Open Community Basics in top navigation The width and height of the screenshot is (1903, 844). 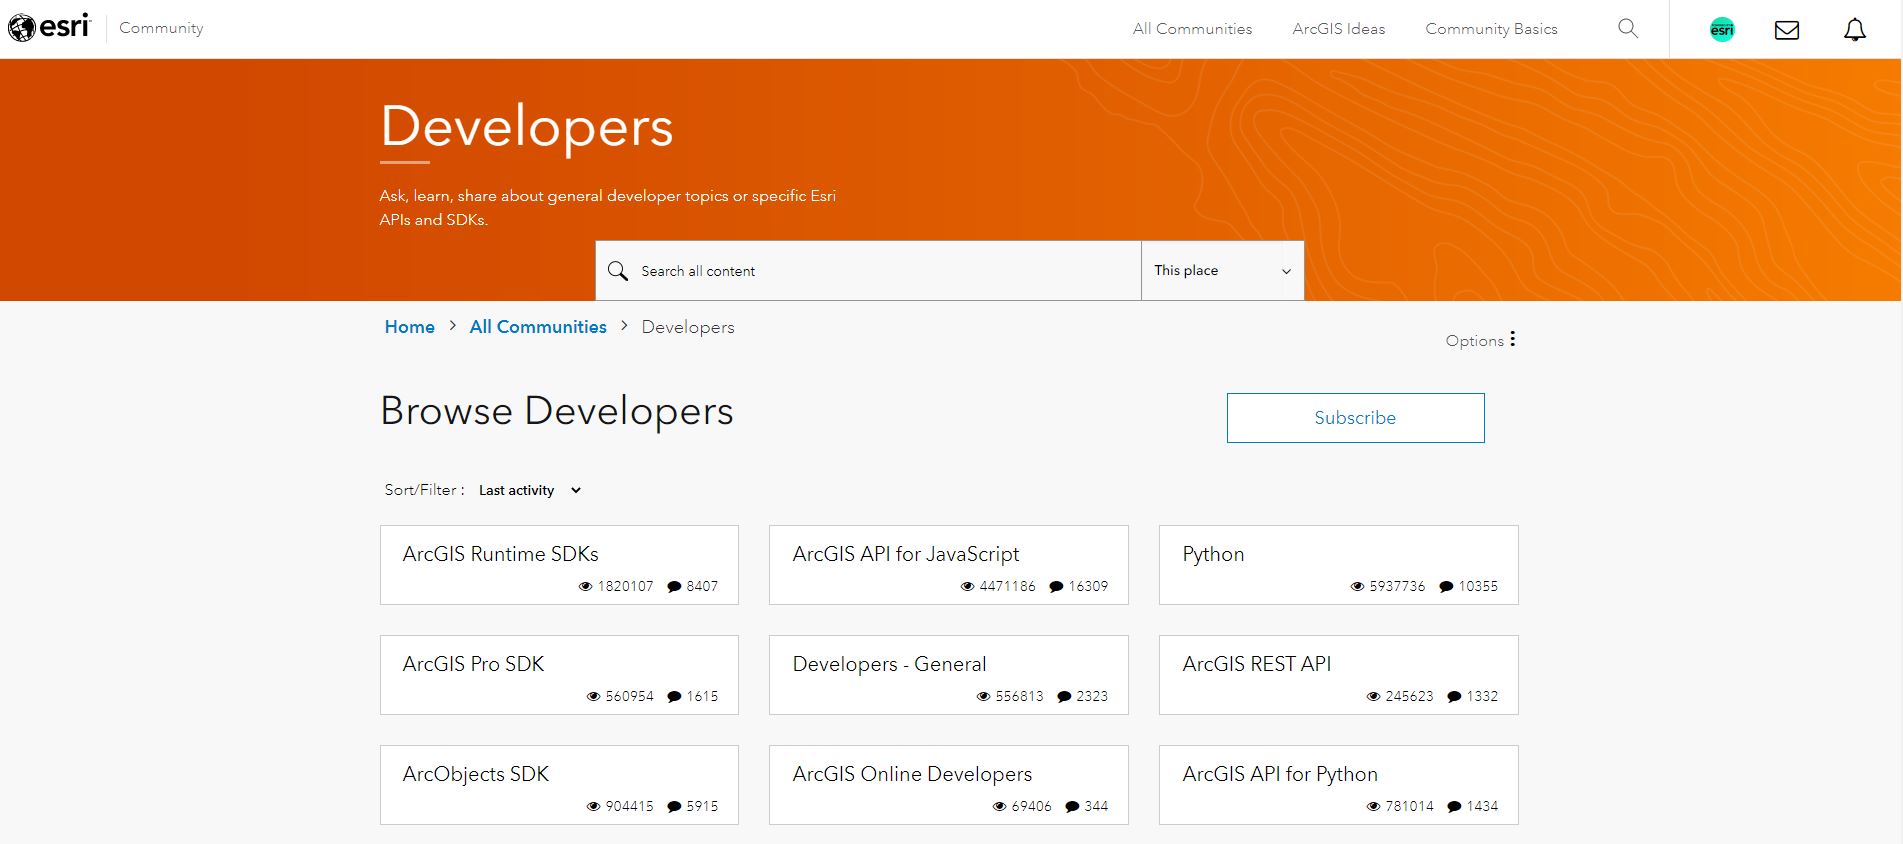[1491, 29]
